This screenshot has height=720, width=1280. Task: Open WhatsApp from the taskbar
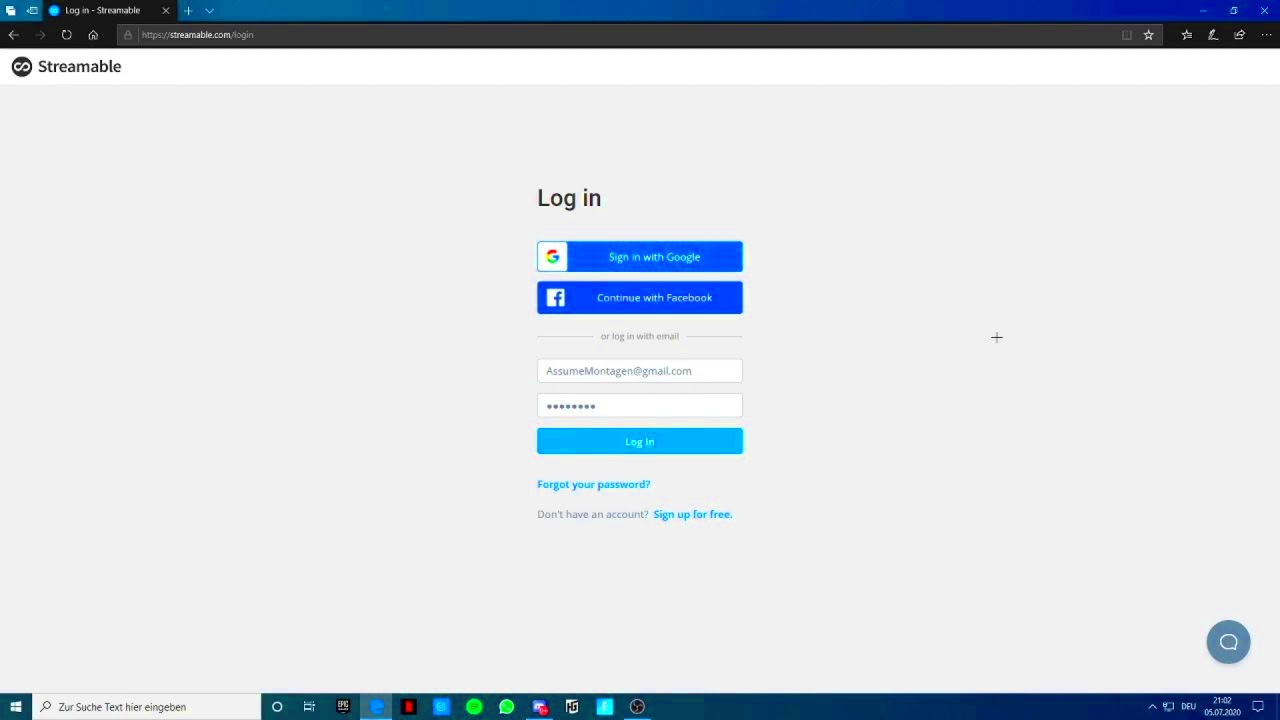507,707
